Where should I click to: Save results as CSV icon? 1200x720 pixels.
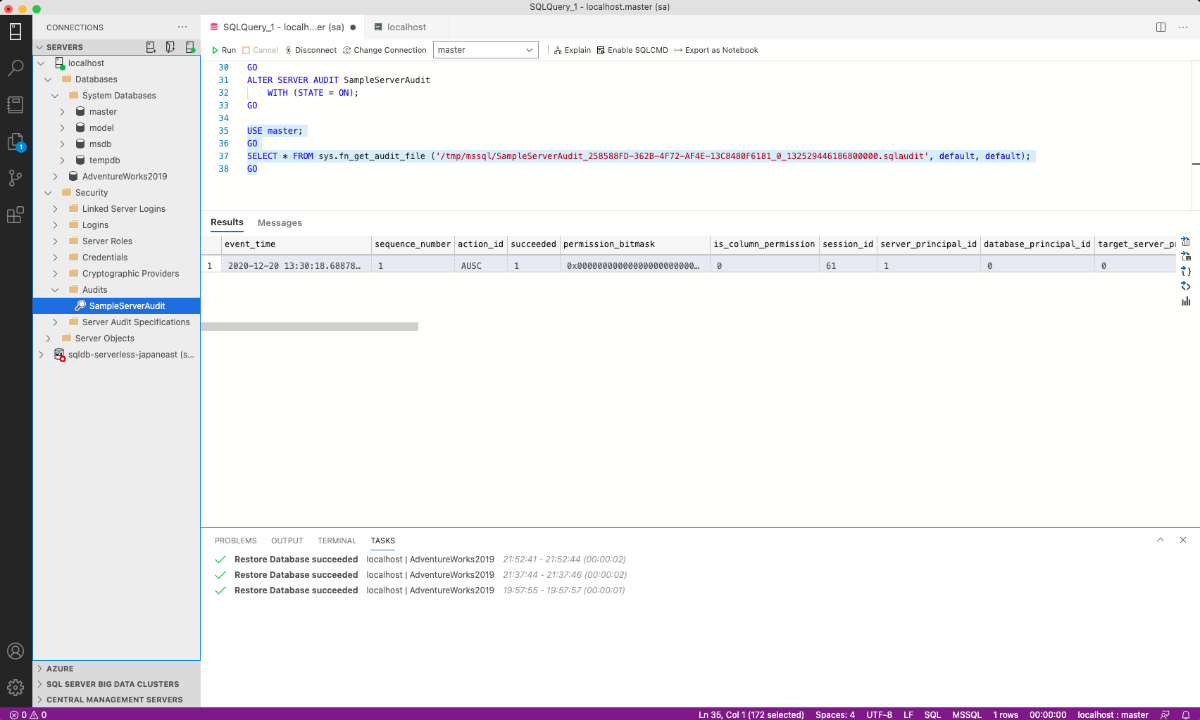pyautogui.click(x=1185, y=241)
